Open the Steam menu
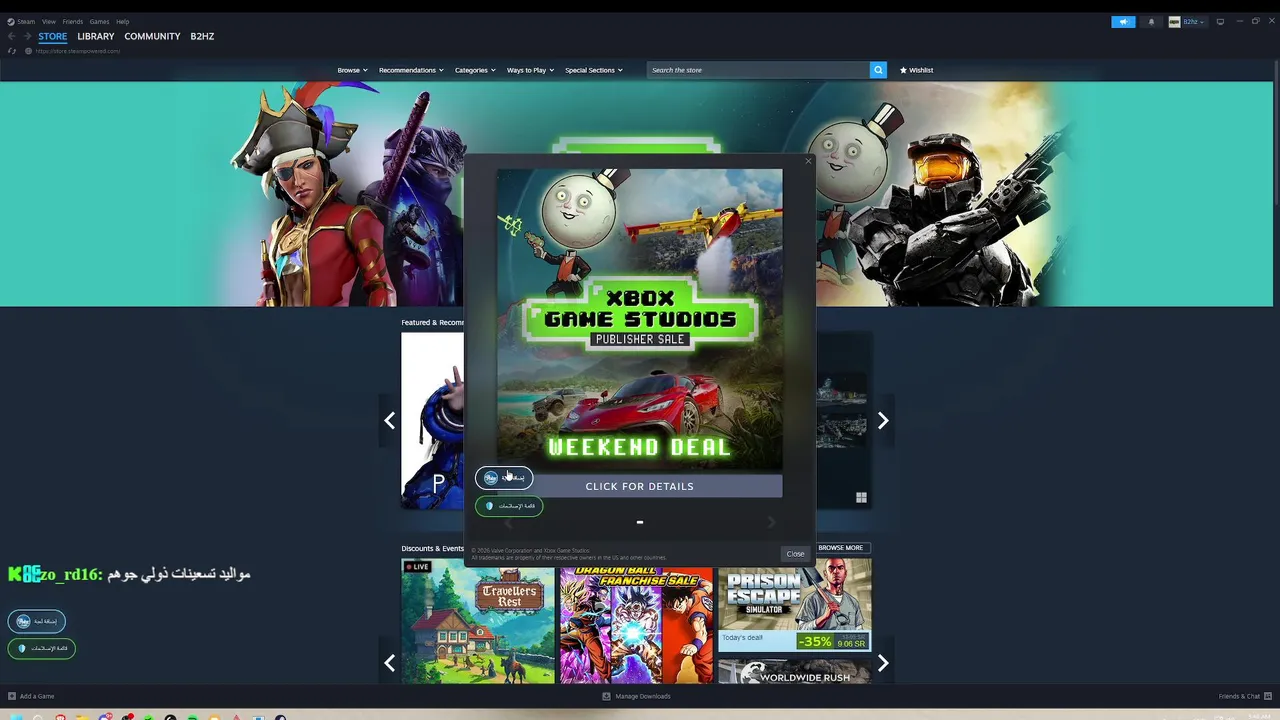Viewport: 1280px width, 720px height. coord(26,21)
